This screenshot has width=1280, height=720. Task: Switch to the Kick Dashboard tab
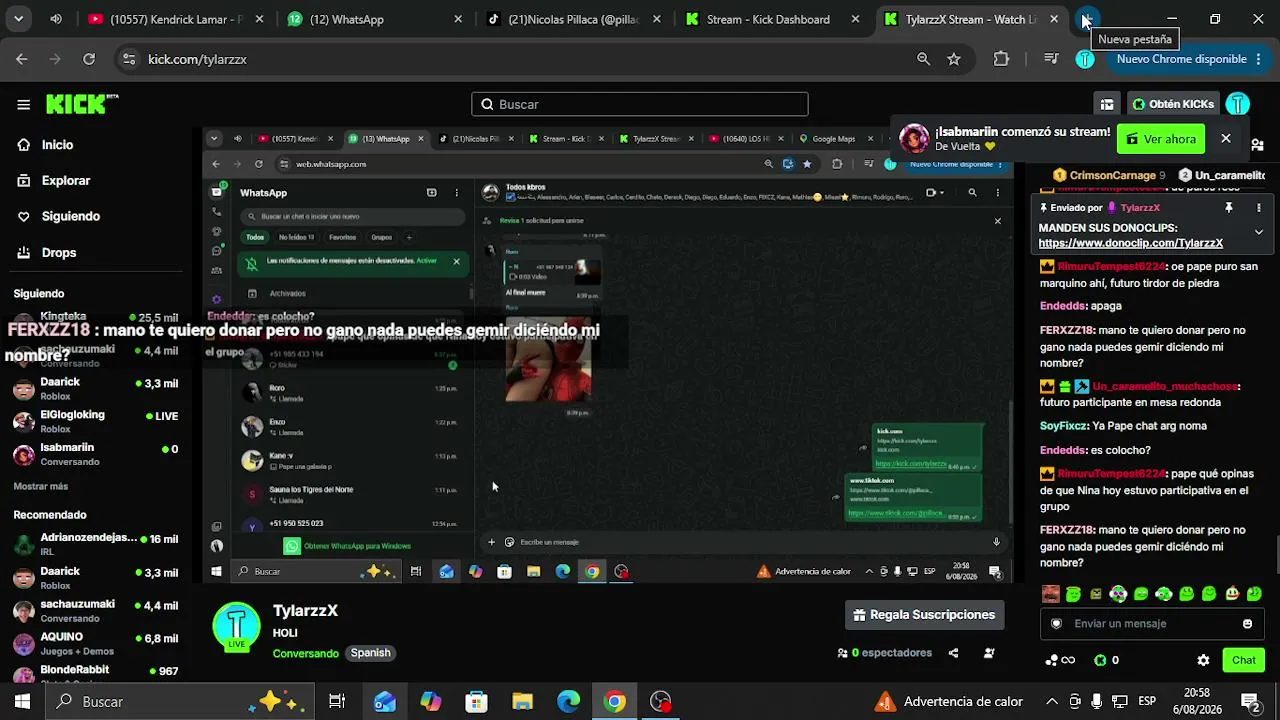tap(773, 19)
